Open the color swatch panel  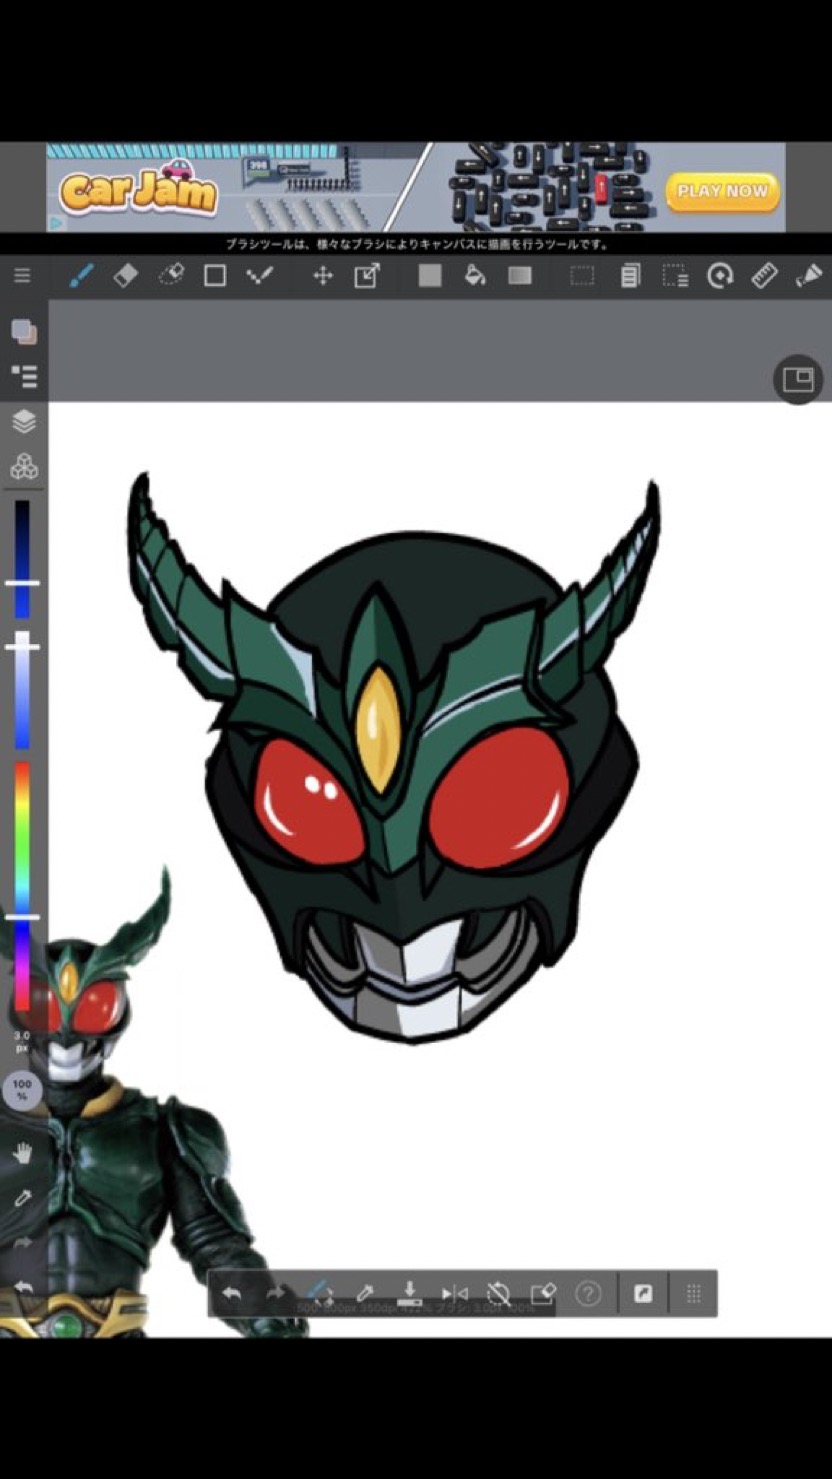24,332
